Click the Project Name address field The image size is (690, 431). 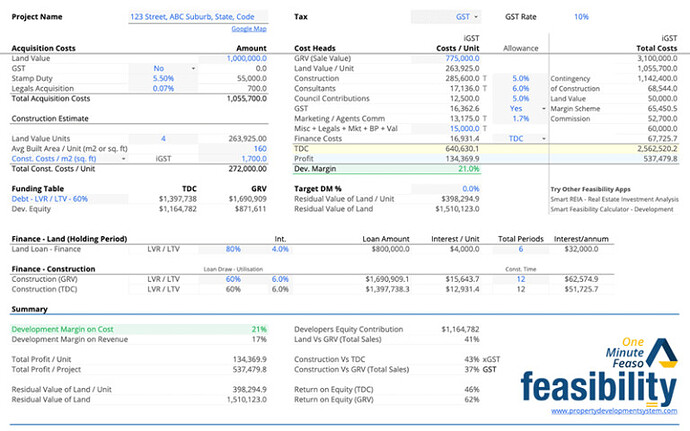point(198,17)
